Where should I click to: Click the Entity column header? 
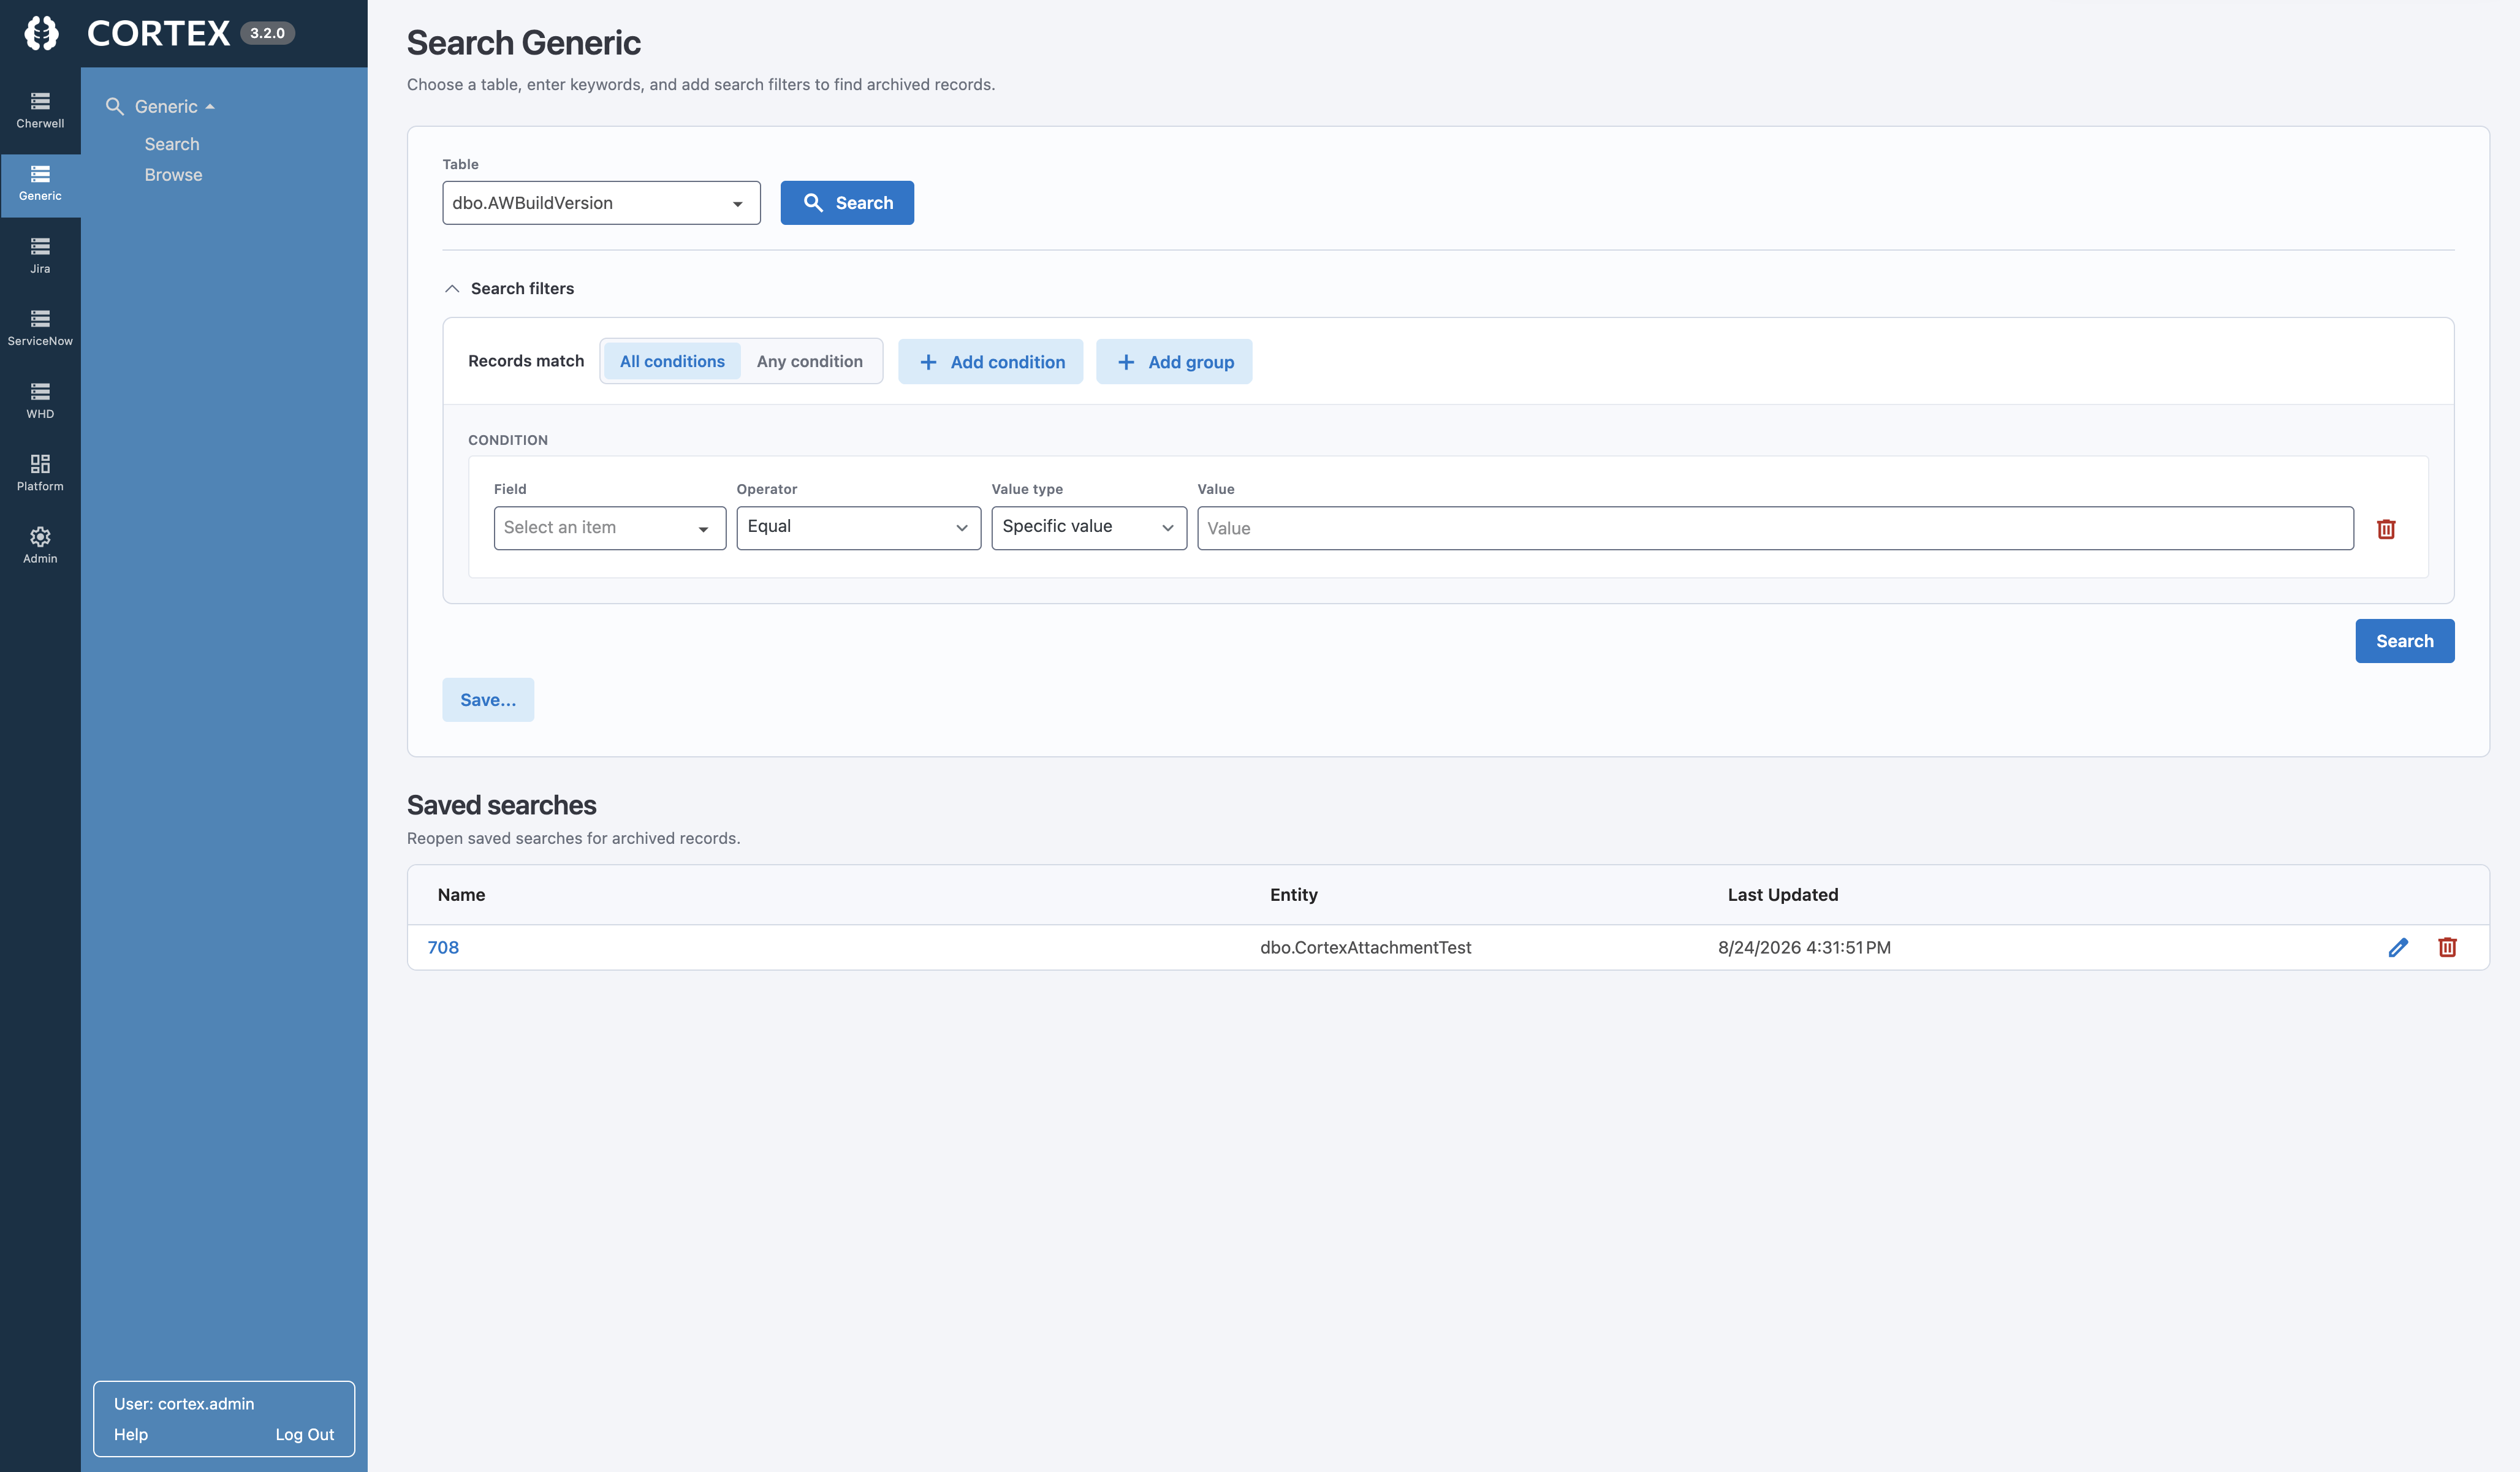click(1294, 895)
